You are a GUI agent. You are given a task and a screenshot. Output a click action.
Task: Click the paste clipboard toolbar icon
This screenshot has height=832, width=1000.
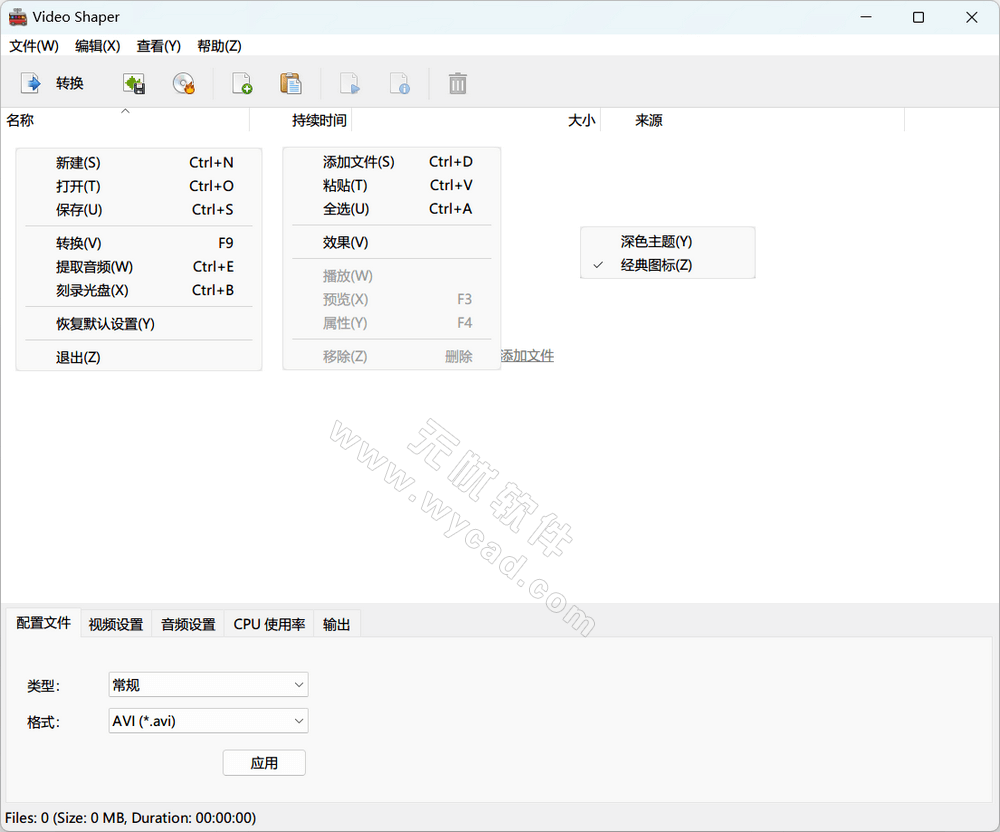click(291, 84)
